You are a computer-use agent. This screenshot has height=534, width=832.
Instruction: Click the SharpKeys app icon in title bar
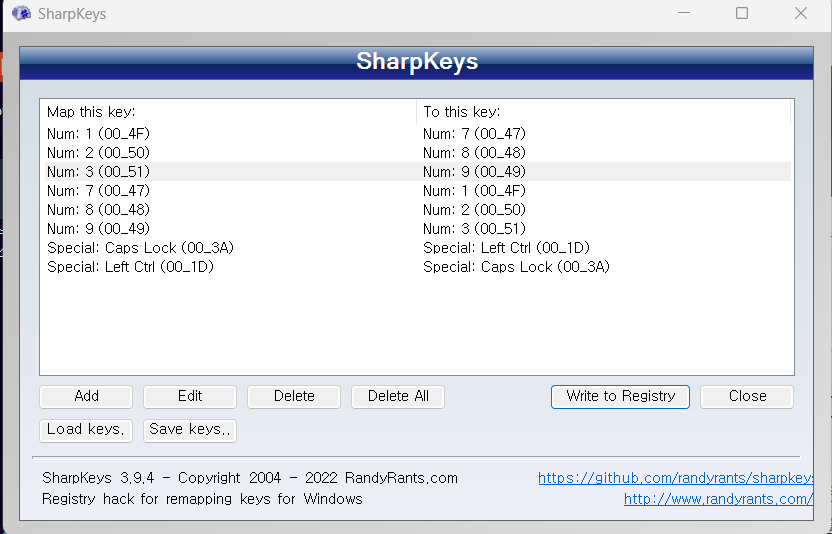tap(21, 13)
